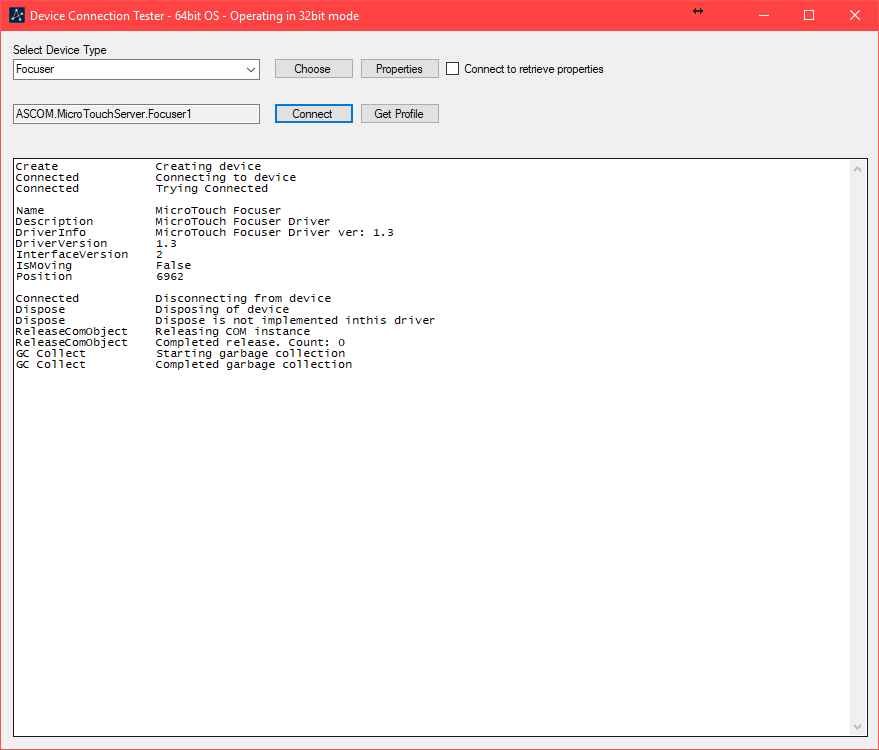Click the Connect button
Viewport: 879px width, 750px height.
pos(313,114)
